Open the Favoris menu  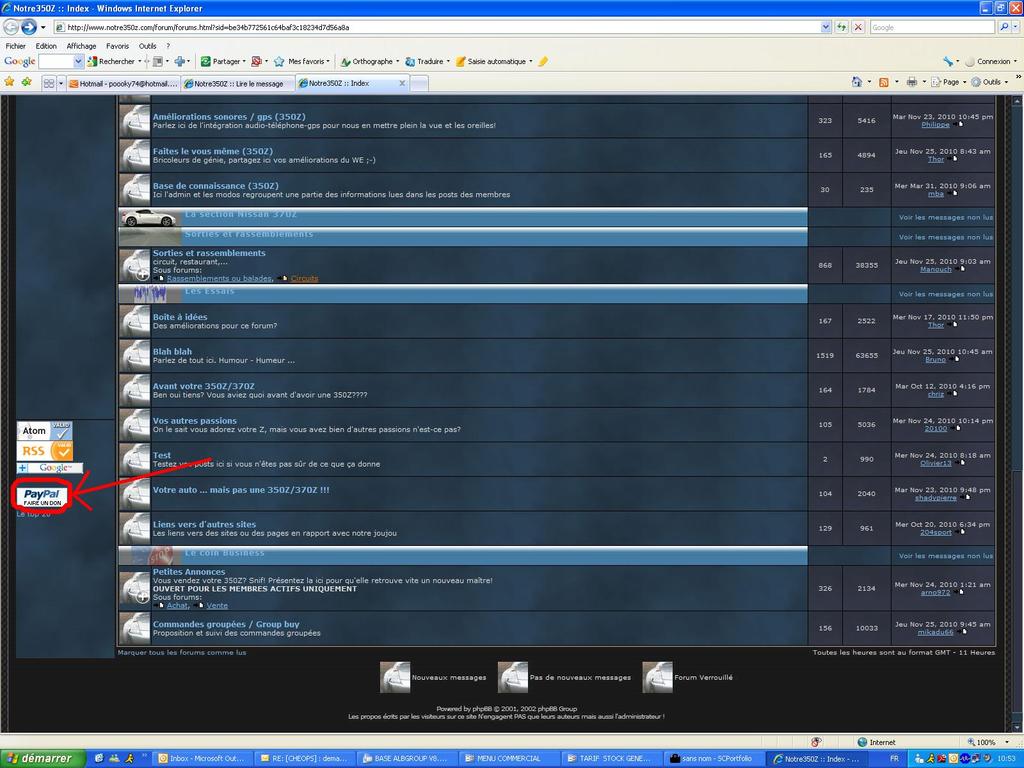(x=117, y=46)
